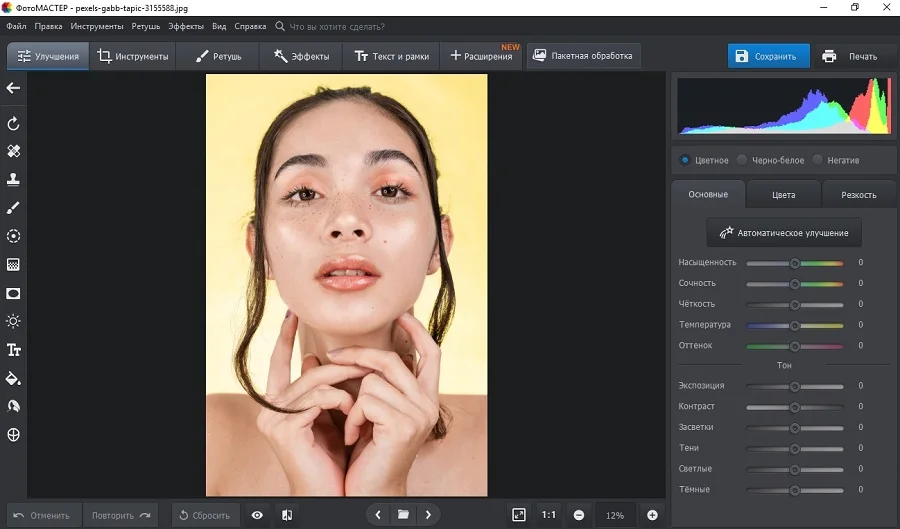Select the correction brush tool
Screen dimensions: 900x529
pos(13,208)
